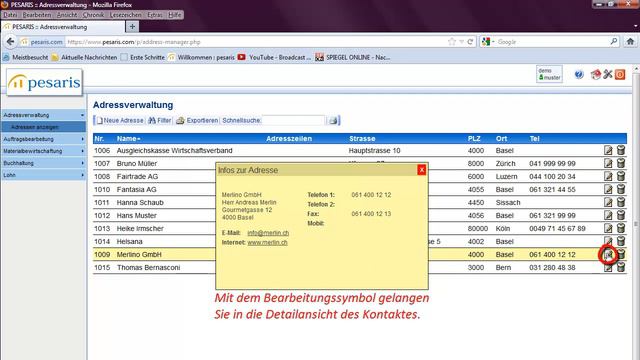This screenshot has width=640, height=360.
Task: Go back with browser back arrow
Action: pos(11,42)
